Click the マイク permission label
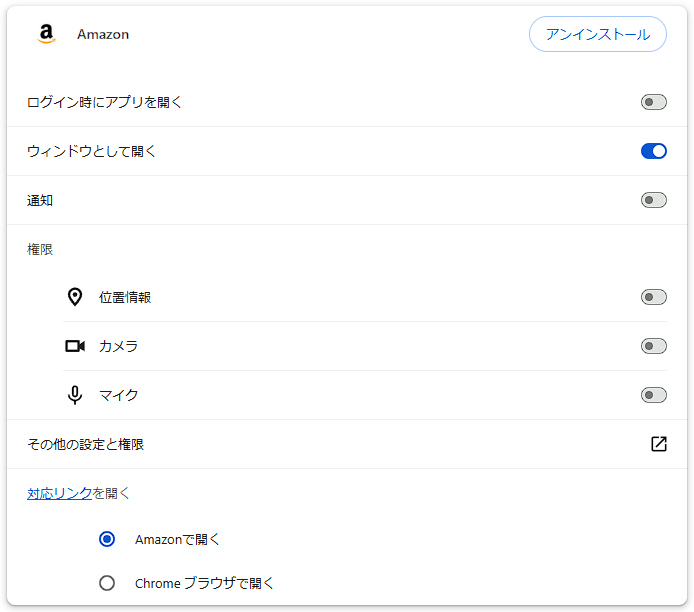Viewport: 694px width, 612px height. (x=118, y=395)
